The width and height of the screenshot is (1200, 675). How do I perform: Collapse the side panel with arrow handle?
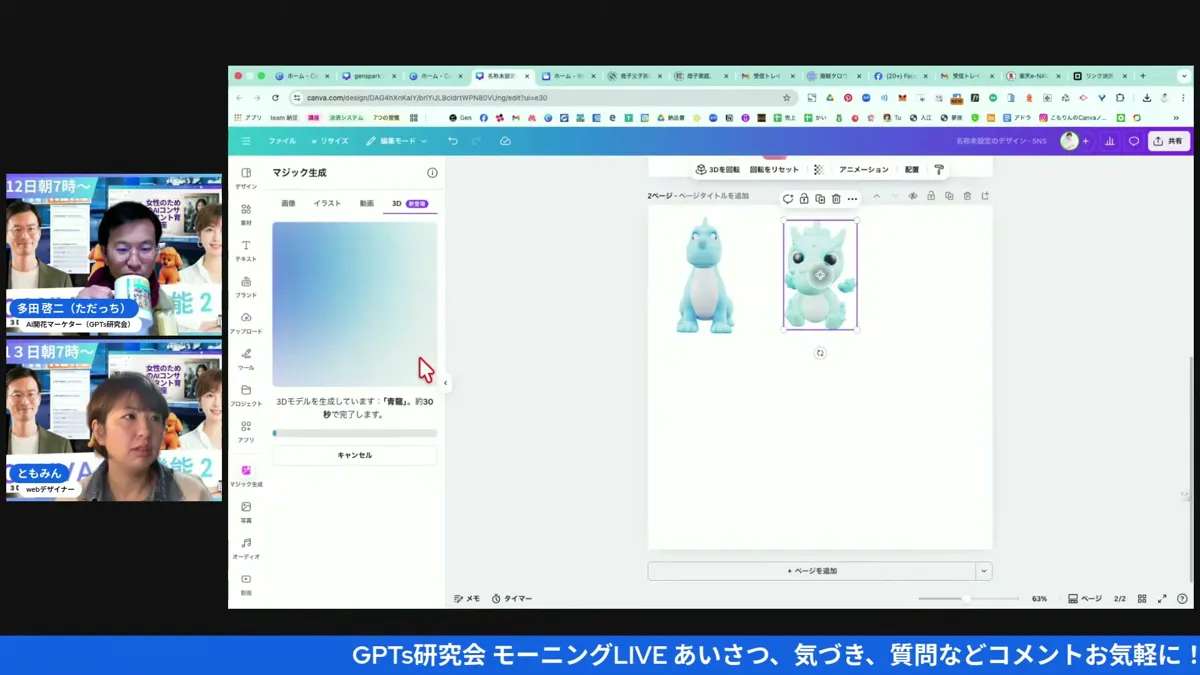coord(446,383)
